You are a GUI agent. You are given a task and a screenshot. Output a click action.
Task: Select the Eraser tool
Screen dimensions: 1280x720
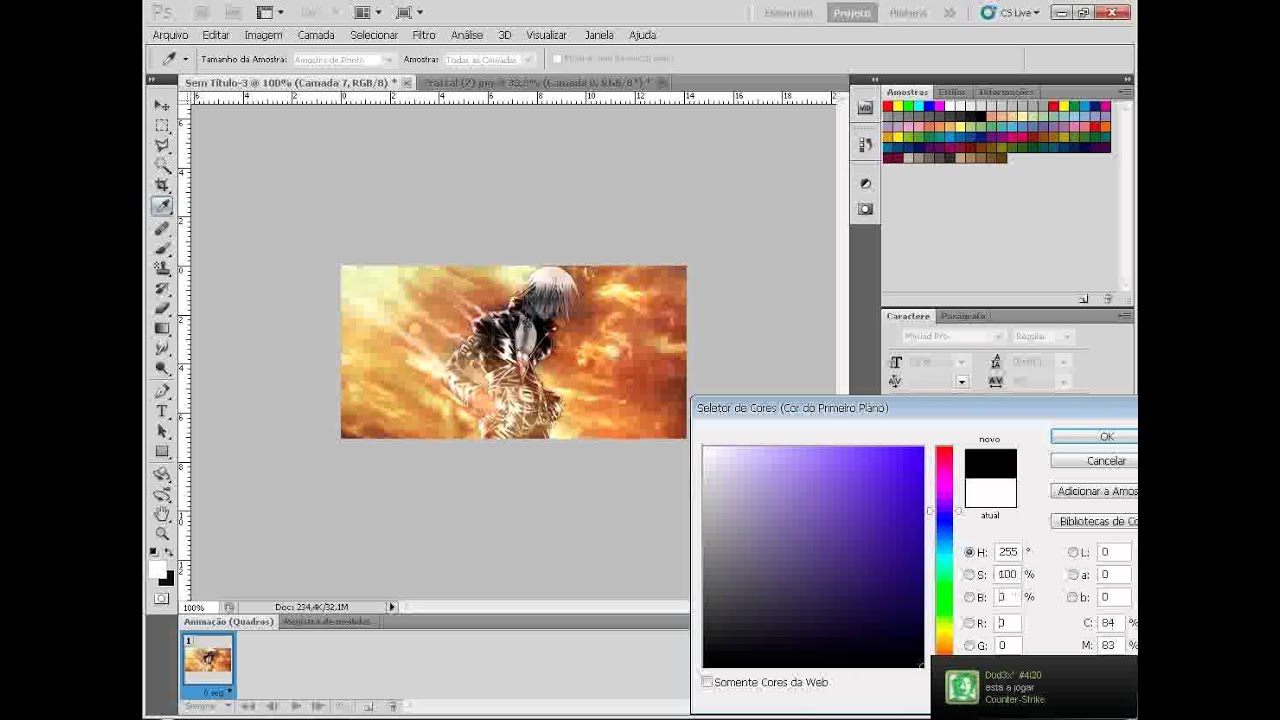tap(162, 308)
